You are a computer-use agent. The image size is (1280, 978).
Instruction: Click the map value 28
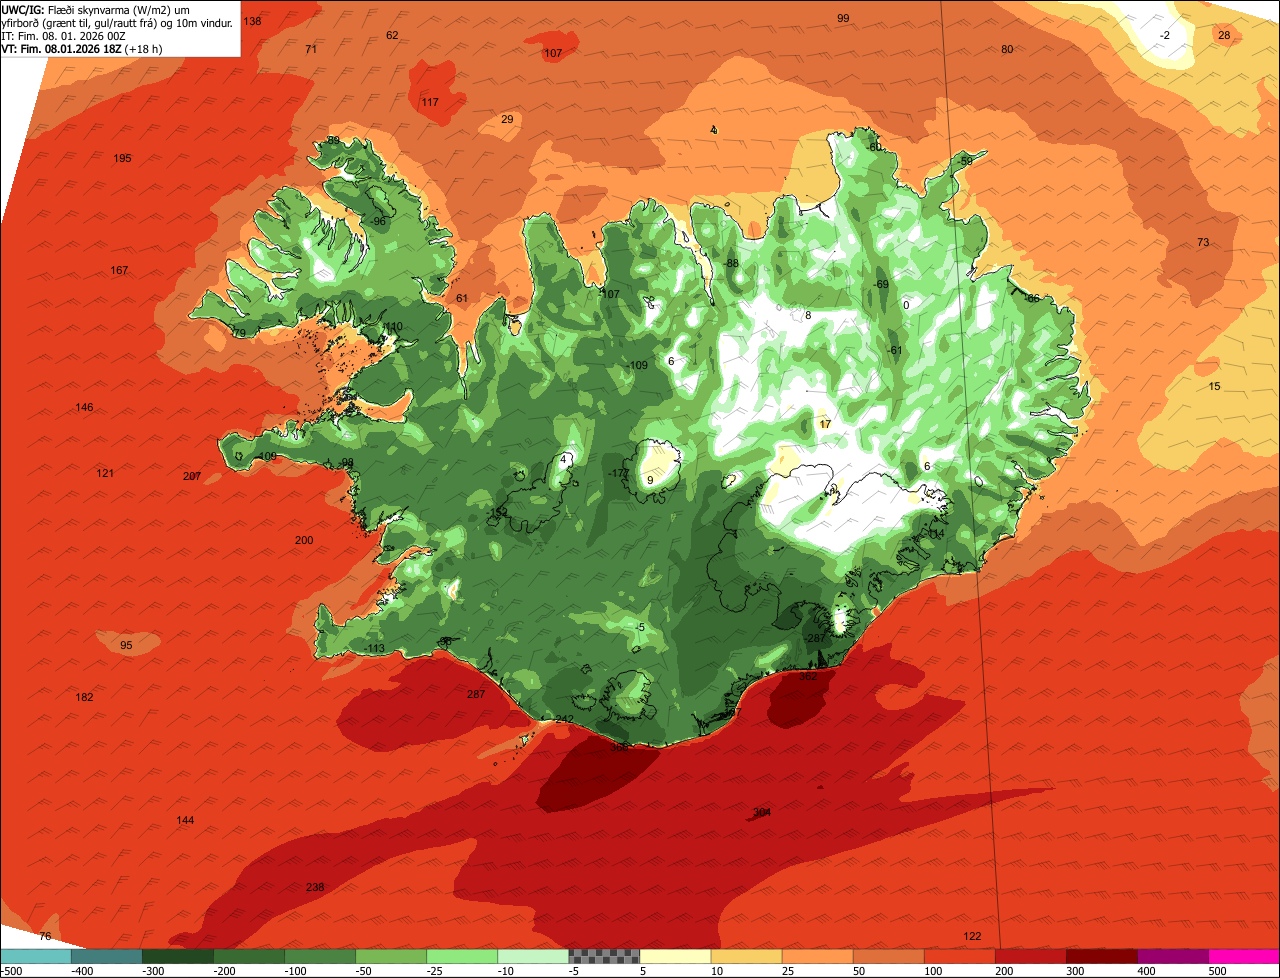click(1224, 35)
